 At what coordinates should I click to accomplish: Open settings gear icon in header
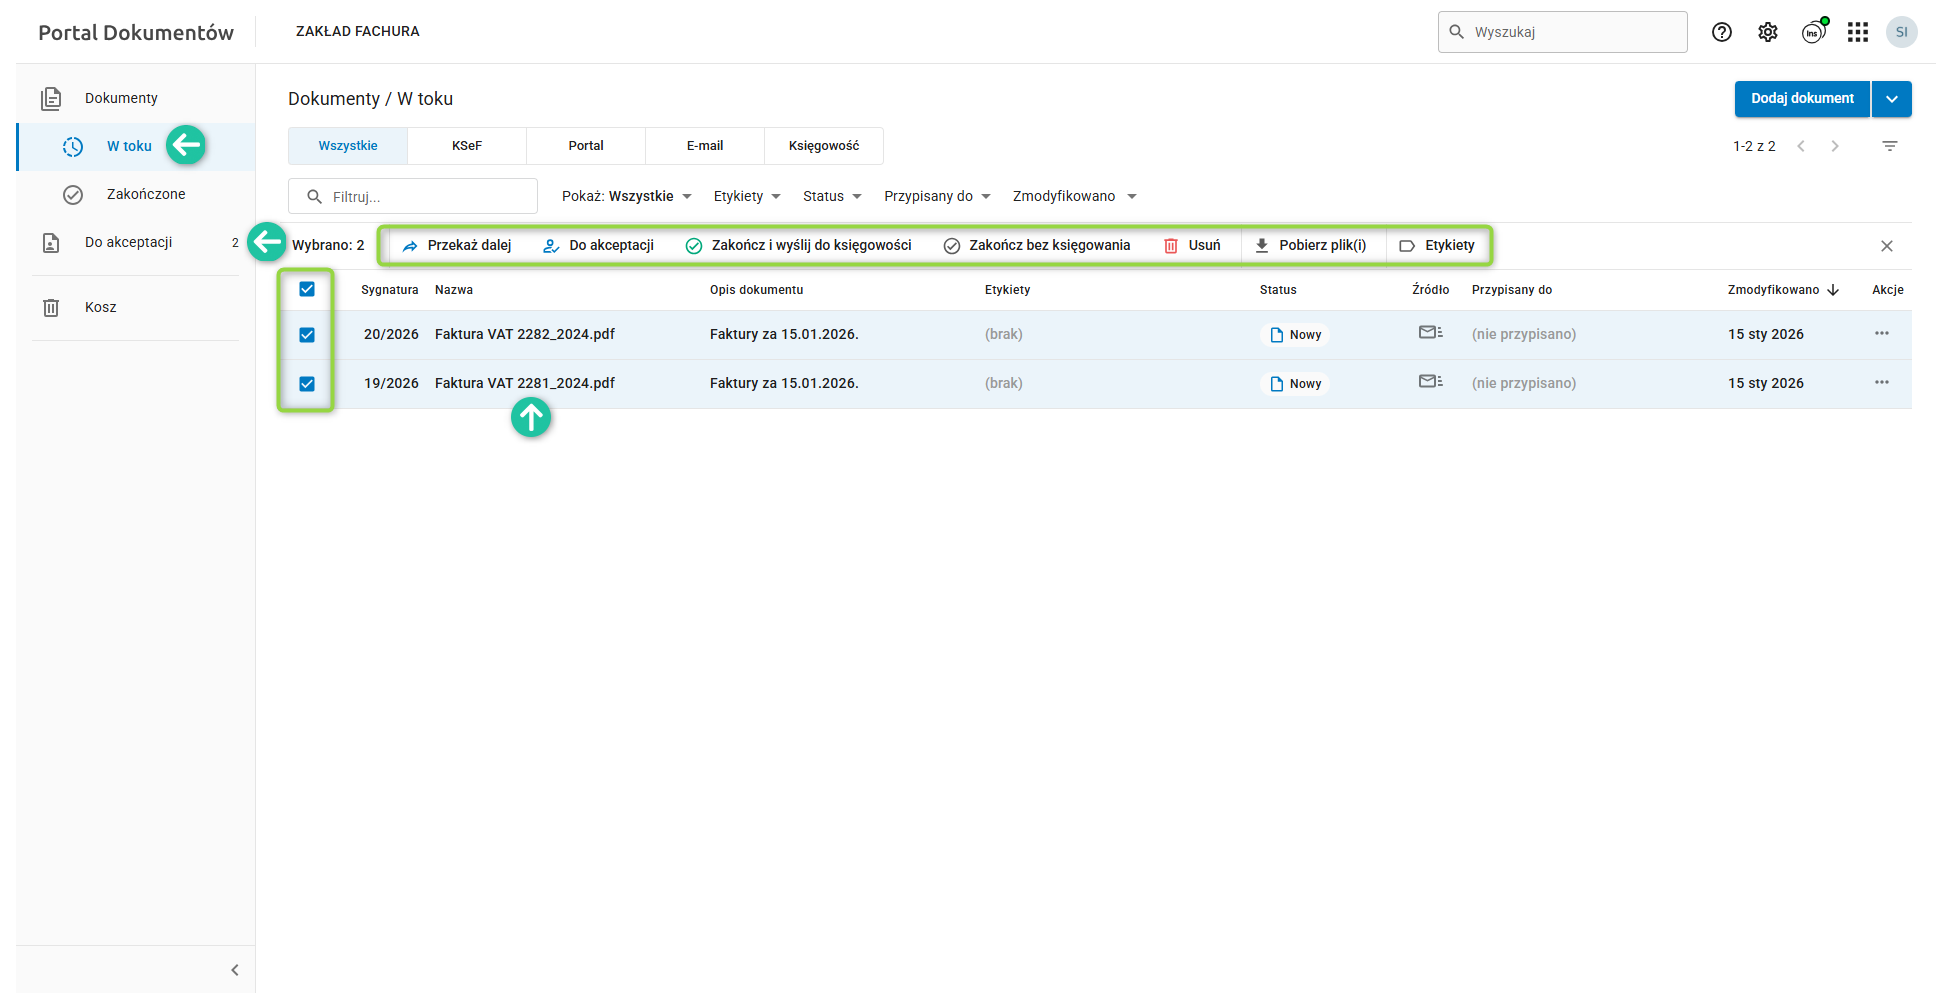1767,32
